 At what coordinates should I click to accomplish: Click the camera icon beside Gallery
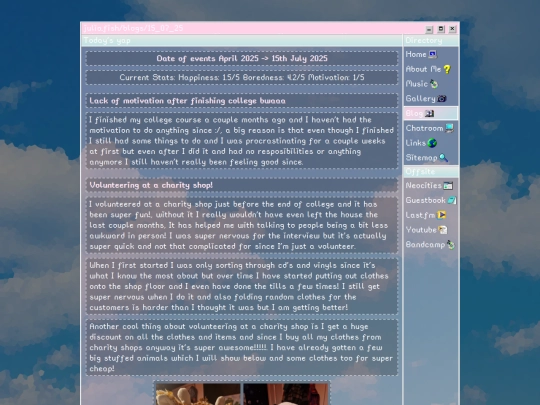click(442, 99)
